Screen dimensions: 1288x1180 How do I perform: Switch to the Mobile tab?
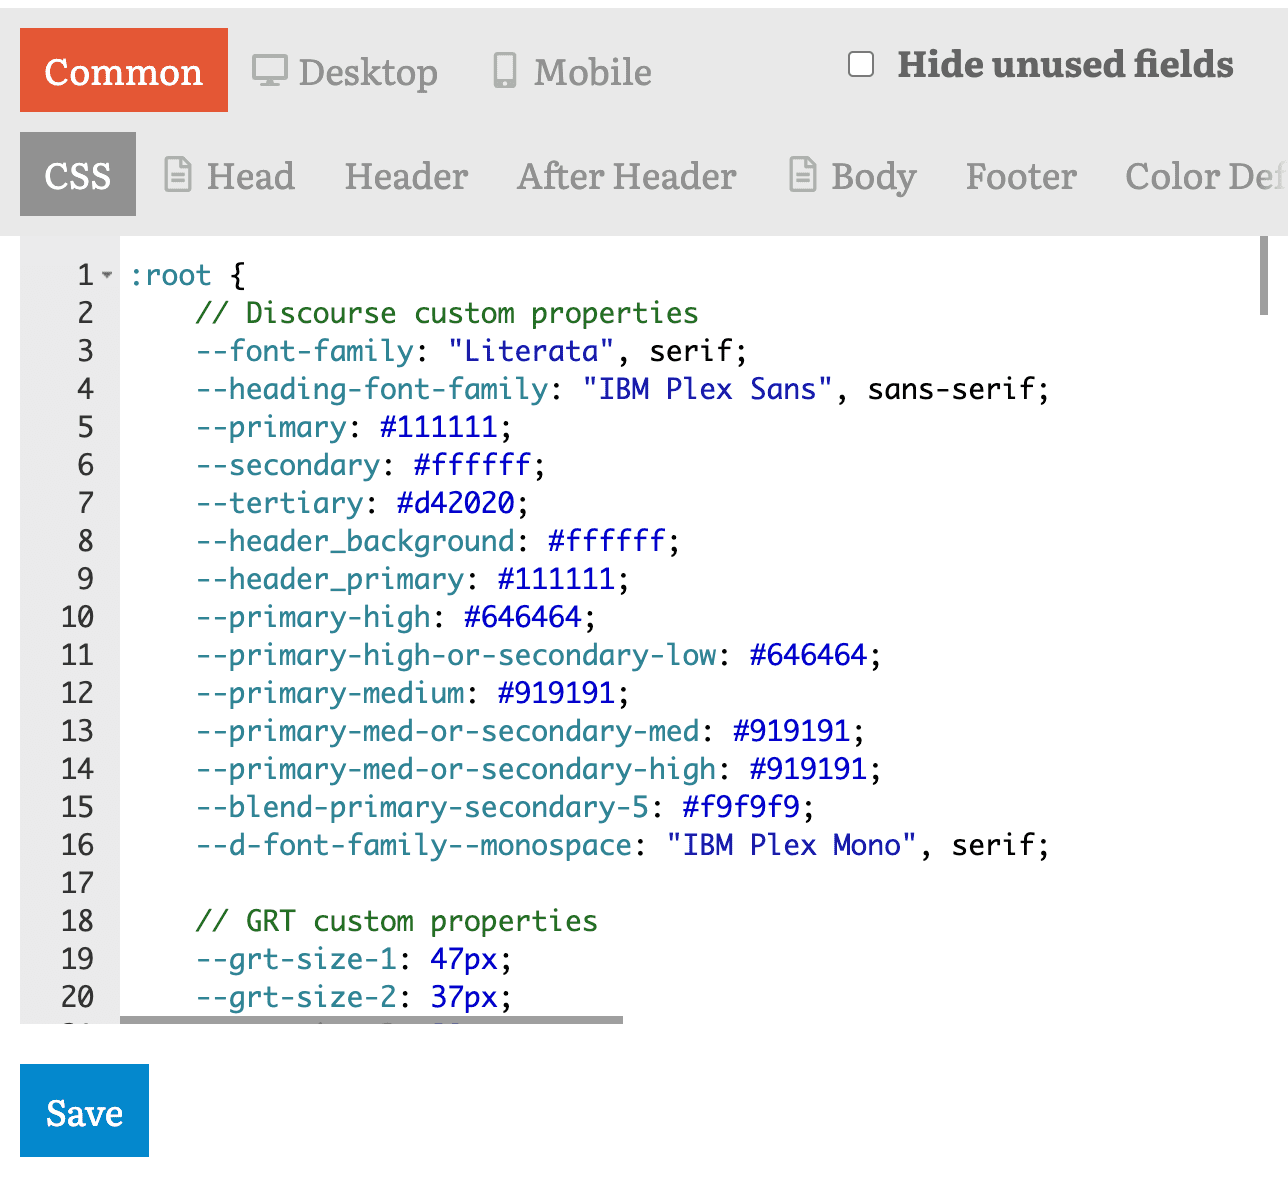[x=573, y=72]
